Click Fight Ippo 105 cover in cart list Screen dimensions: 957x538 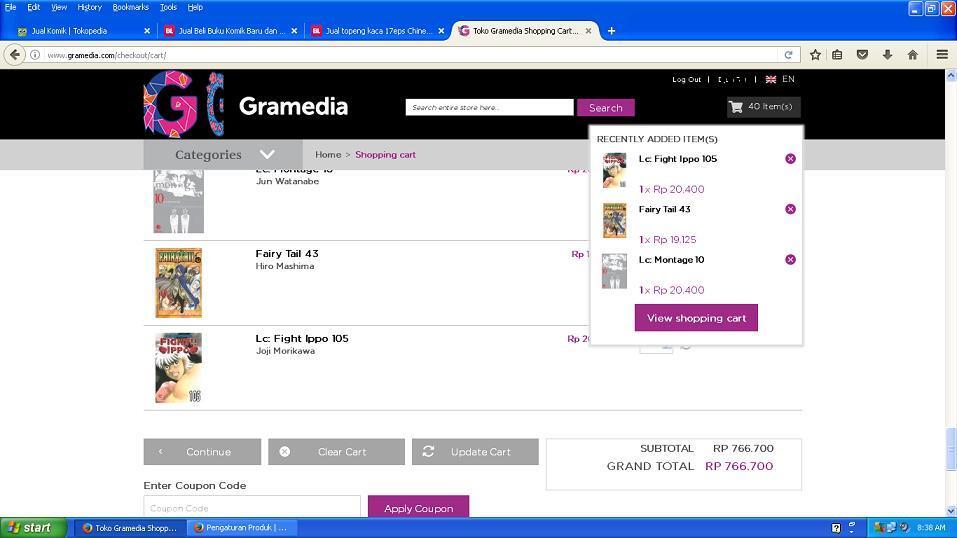[178, 368]
